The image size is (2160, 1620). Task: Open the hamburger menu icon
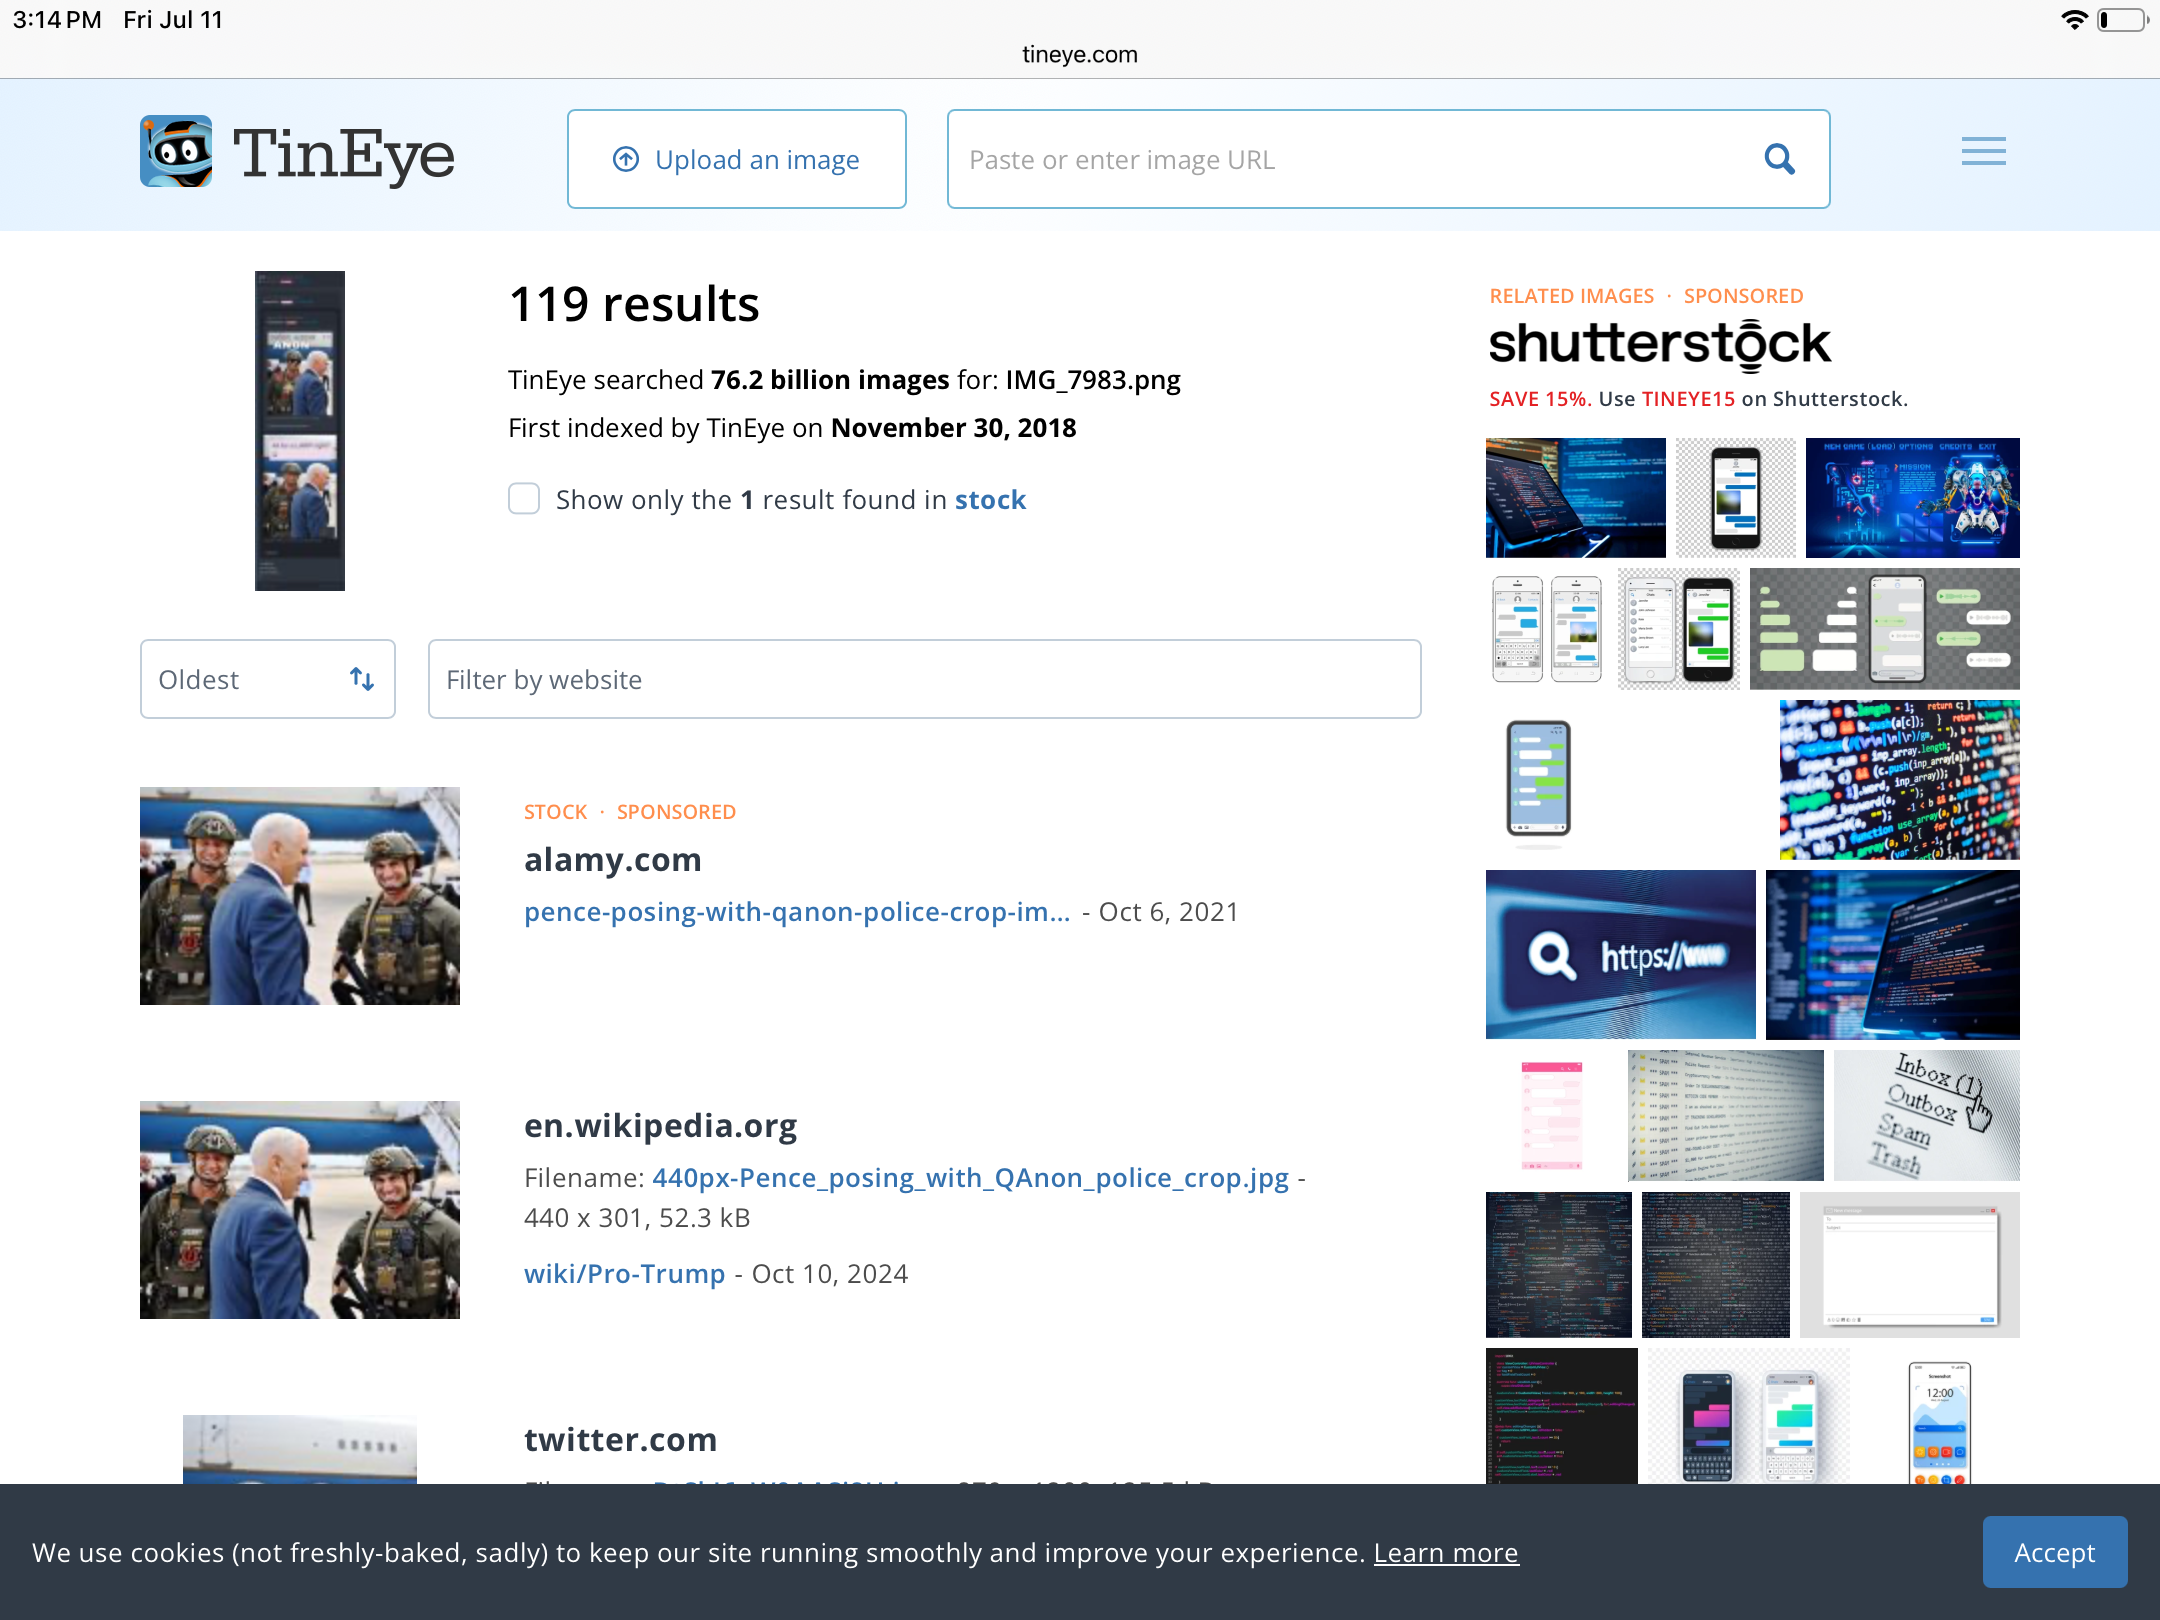pyautogui.click(x=1983, y=151)
